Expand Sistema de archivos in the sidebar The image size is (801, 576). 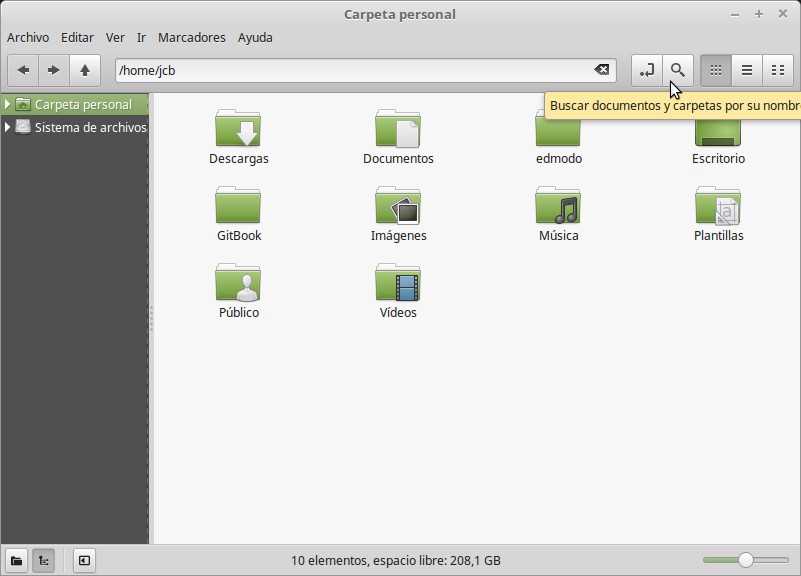pyautogui.click(x=7, y=126)
